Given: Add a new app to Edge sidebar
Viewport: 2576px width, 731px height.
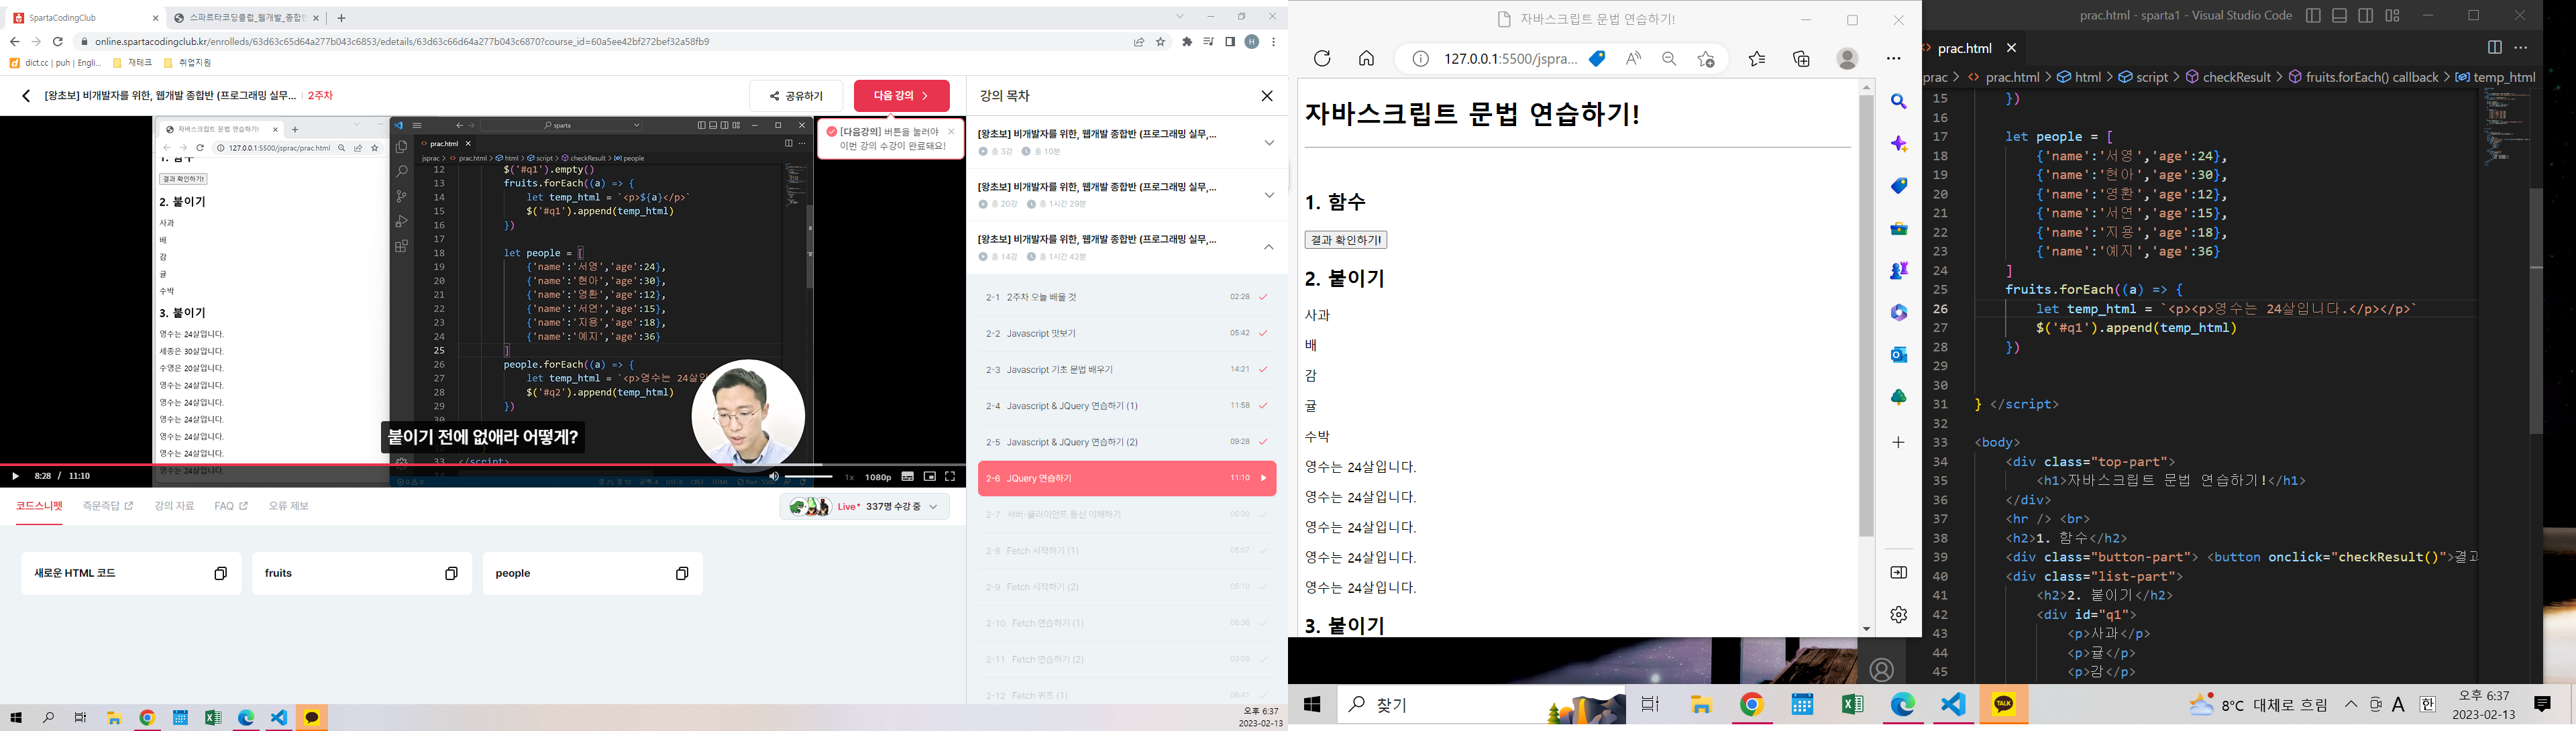Looking at the screenshot, I should pos(1899,442).
